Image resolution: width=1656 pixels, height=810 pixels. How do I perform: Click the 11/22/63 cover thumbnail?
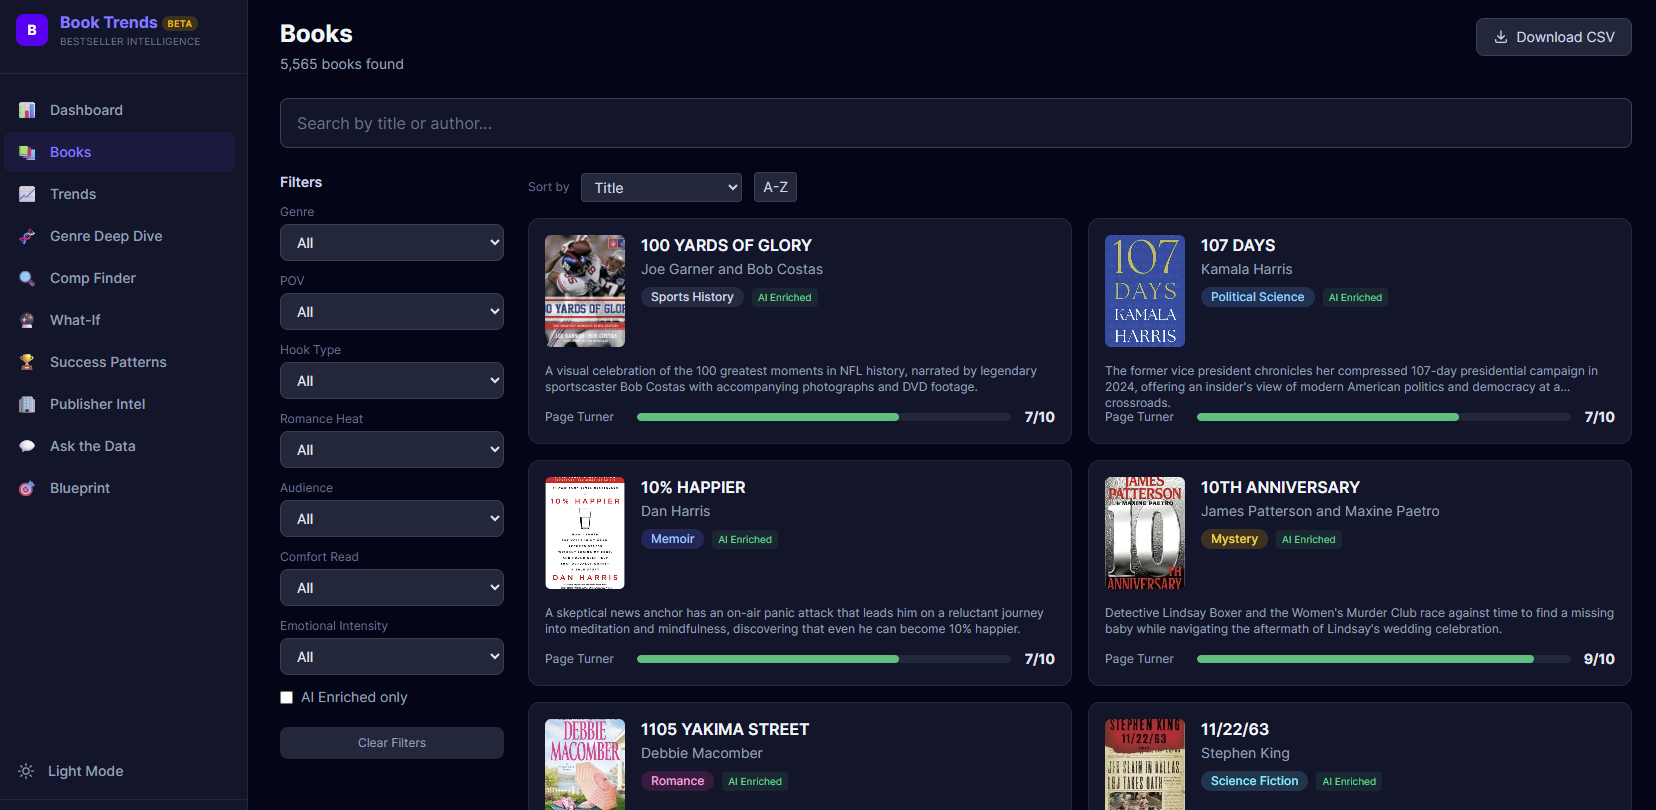tap(1145, 764)
